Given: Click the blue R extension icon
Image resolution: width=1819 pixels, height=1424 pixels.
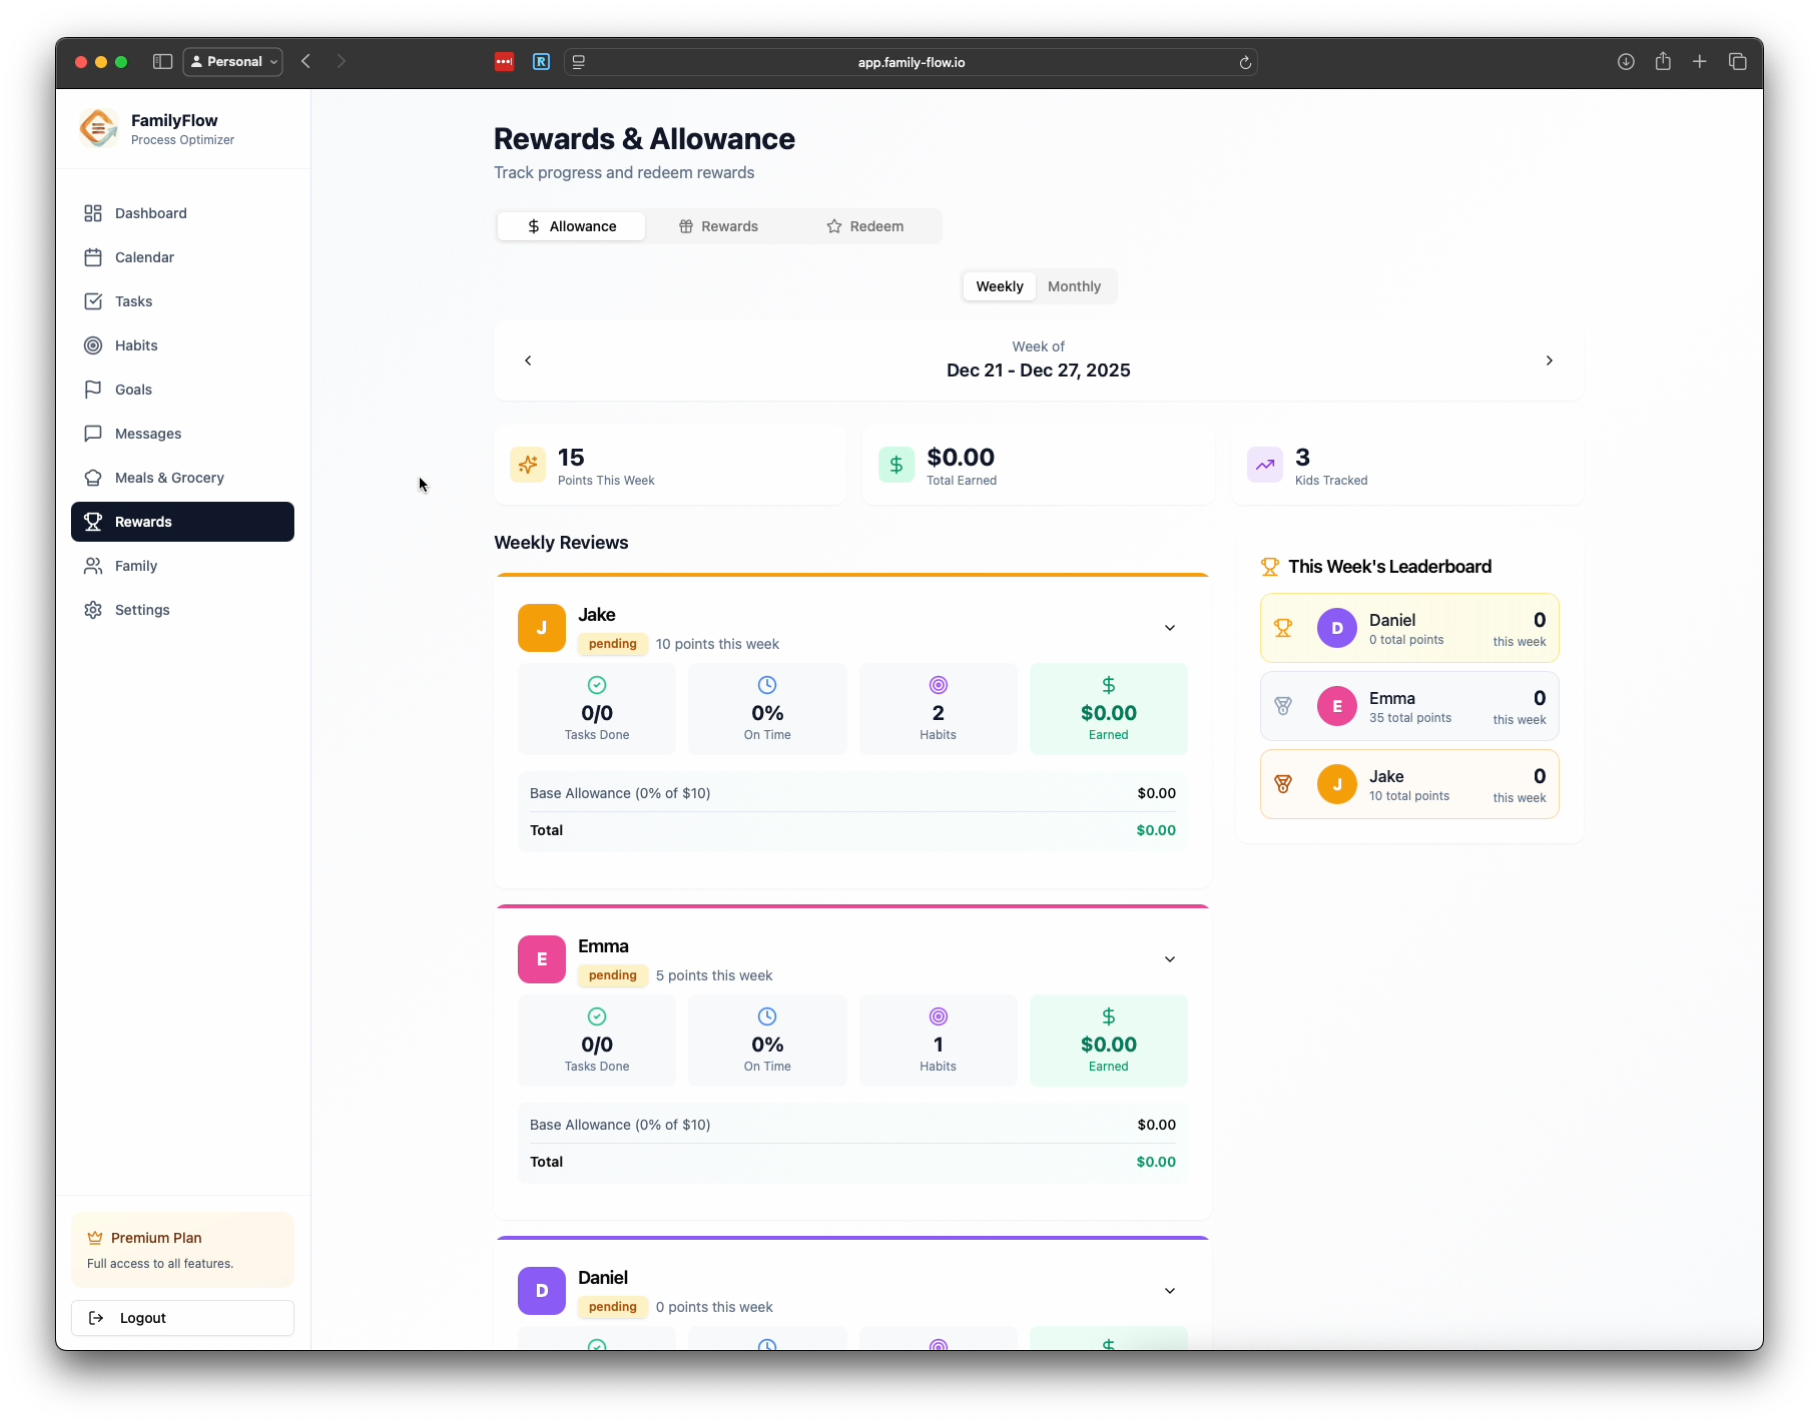Looking at the screenshot, I should (541, 62).
